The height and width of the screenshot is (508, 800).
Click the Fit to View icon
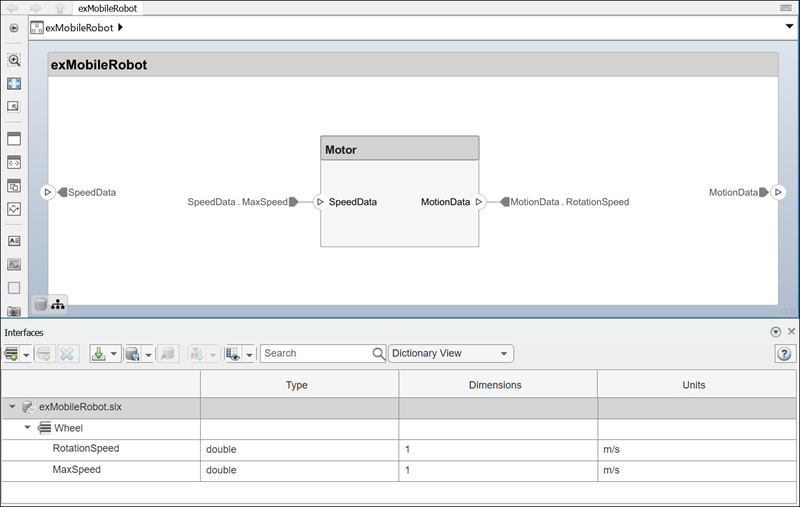point(14,84)
